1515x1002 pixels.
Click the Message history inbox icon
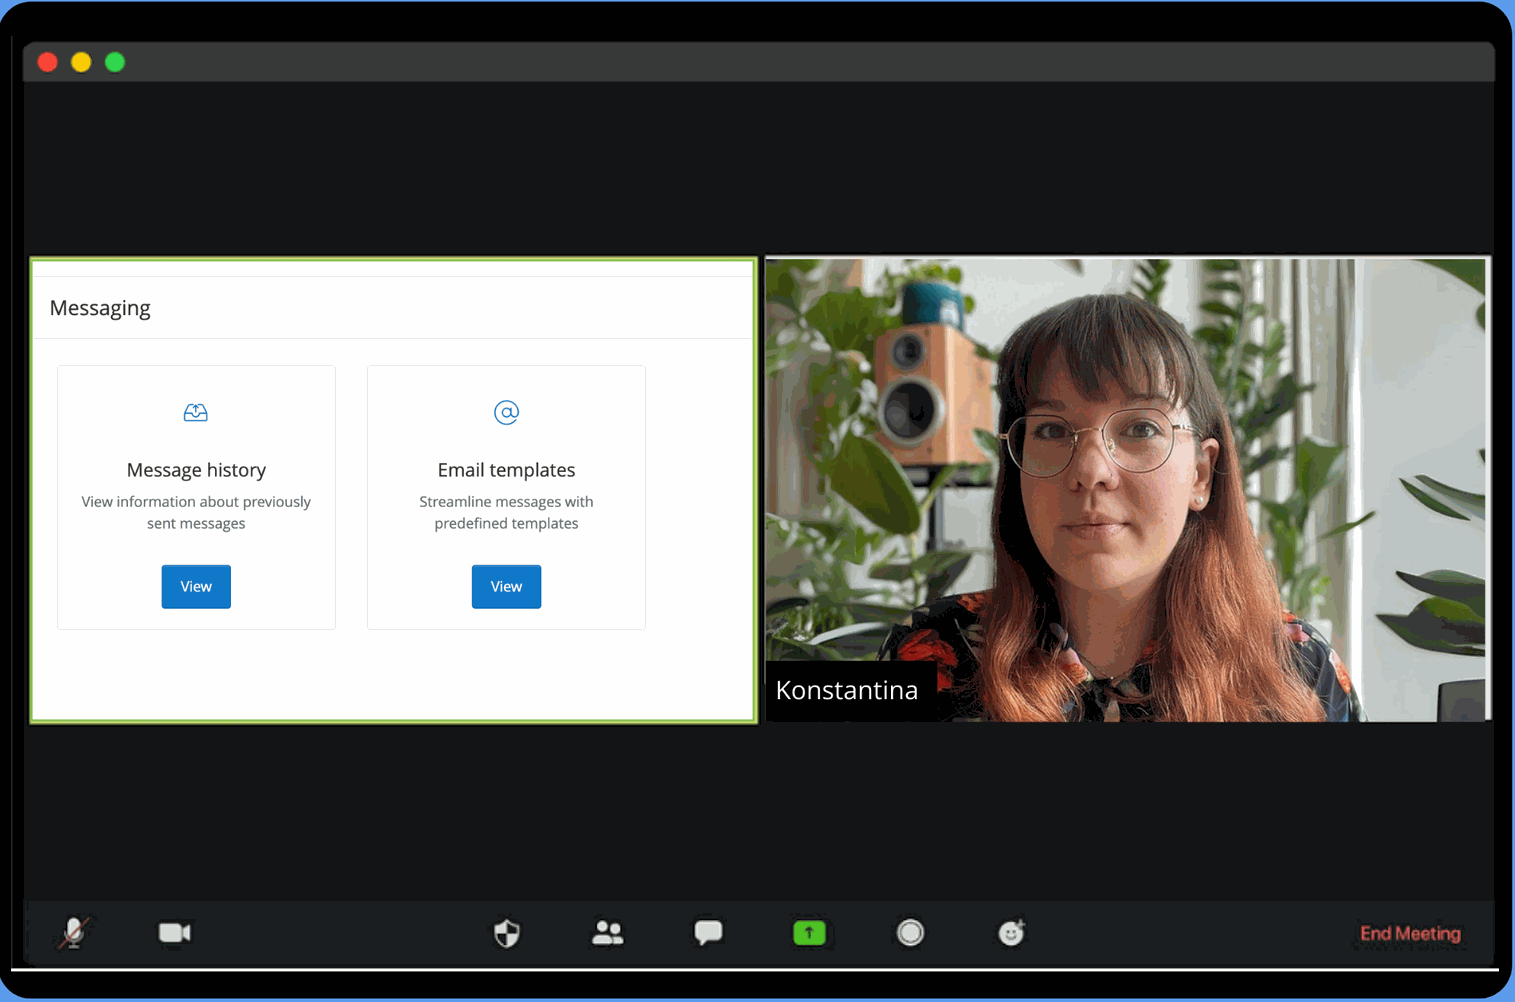[196, 412]
